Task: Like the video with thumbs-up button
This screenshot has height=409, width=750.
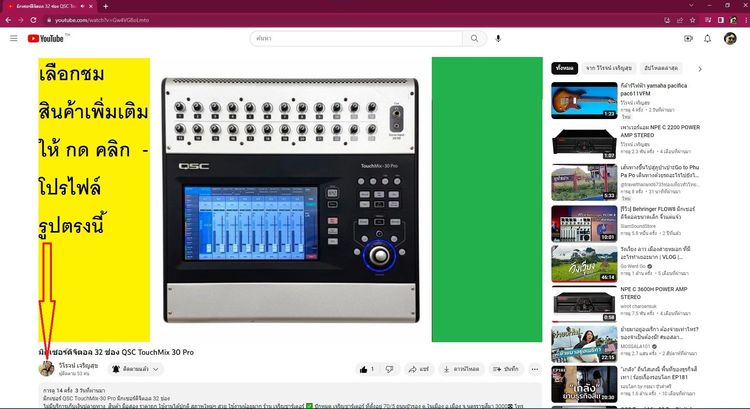Action: coord(367,369)
